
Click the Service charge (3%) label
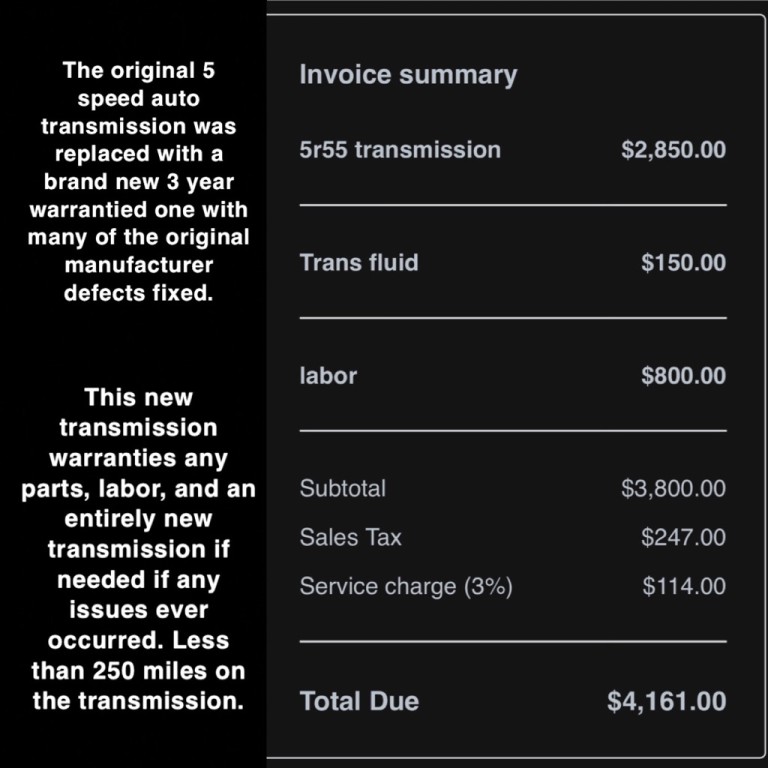(406, 586)
